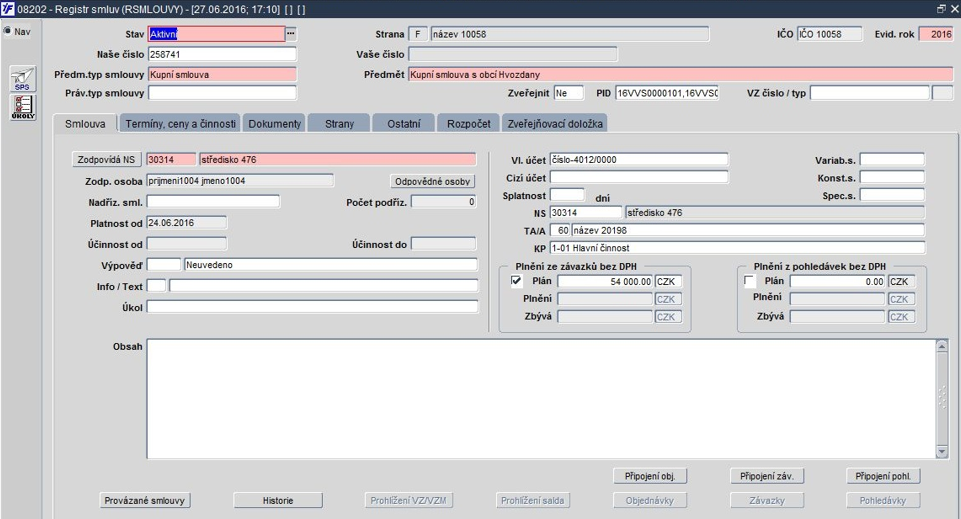The image size is (961, 519).
Task: Open the ÚKOLY task list icon
Action: (23, 107)
